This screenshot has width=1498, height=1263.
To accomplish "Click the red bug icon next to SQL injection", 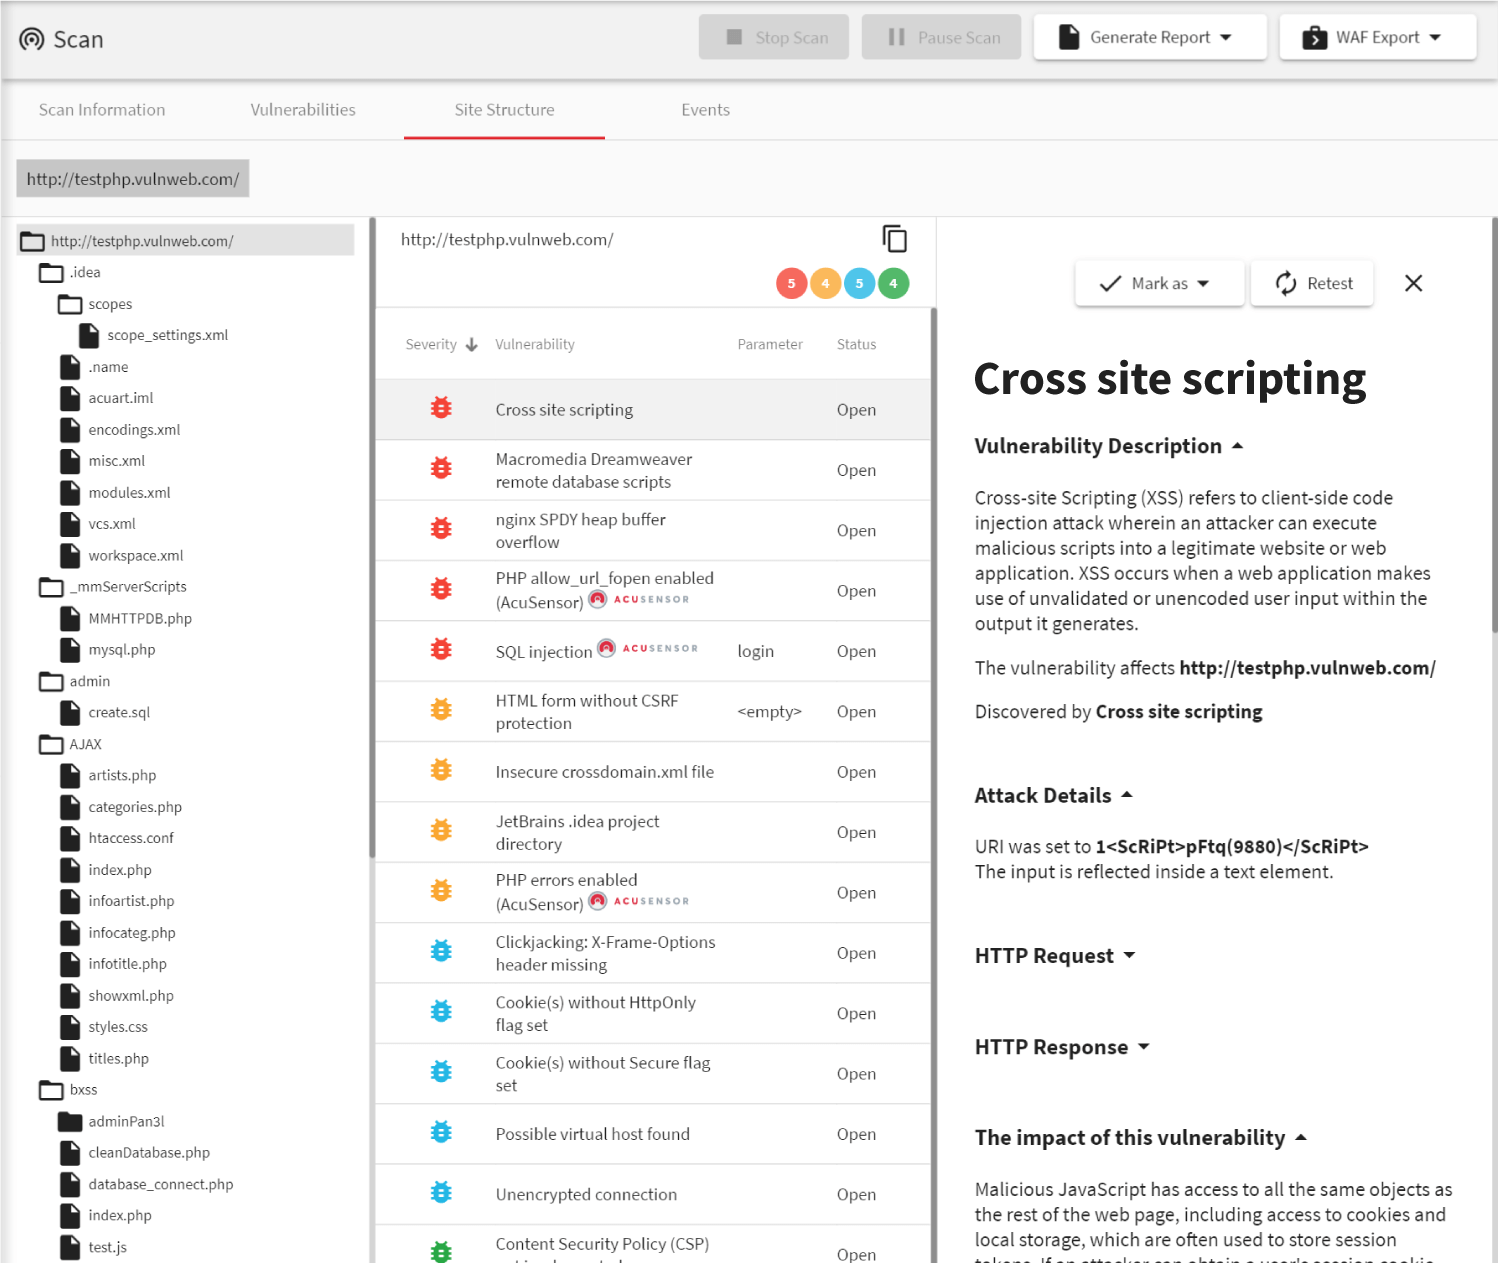I will (441, 649).
